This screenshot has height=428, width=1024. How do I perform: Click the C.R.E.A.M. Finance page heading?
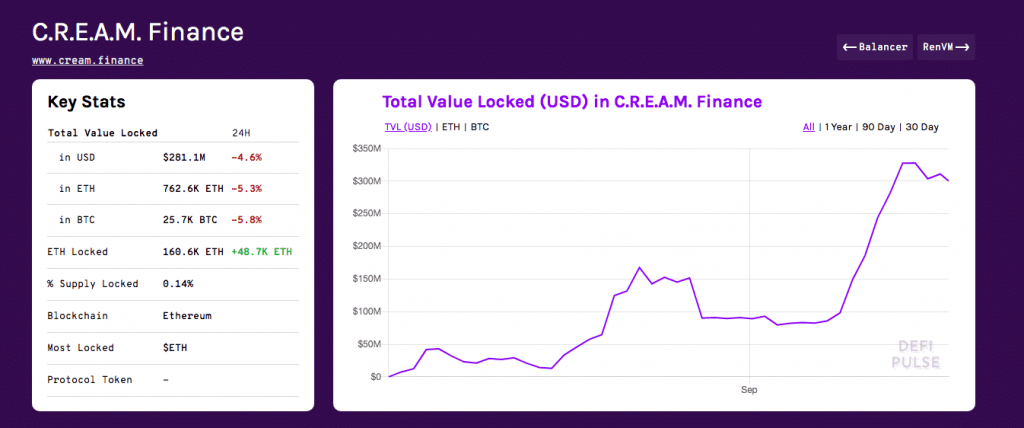[138, 31]
